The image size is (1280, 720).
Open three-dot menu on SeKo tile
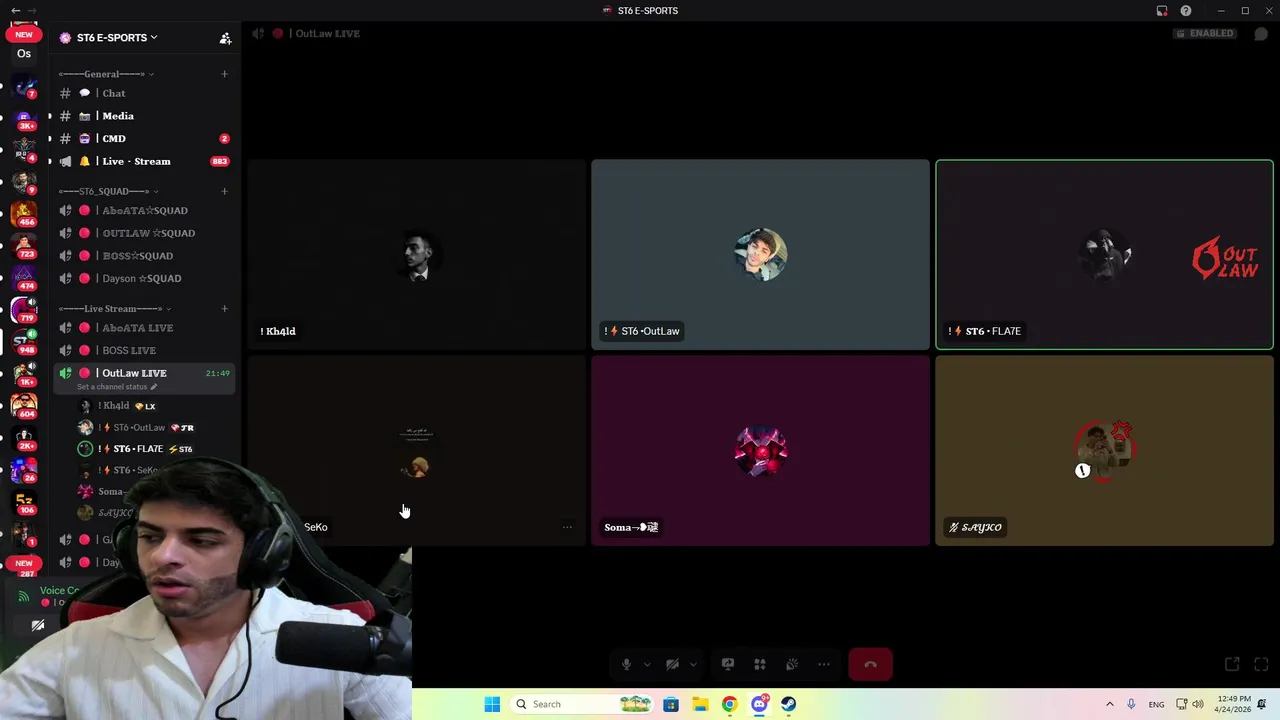[567, 527]
